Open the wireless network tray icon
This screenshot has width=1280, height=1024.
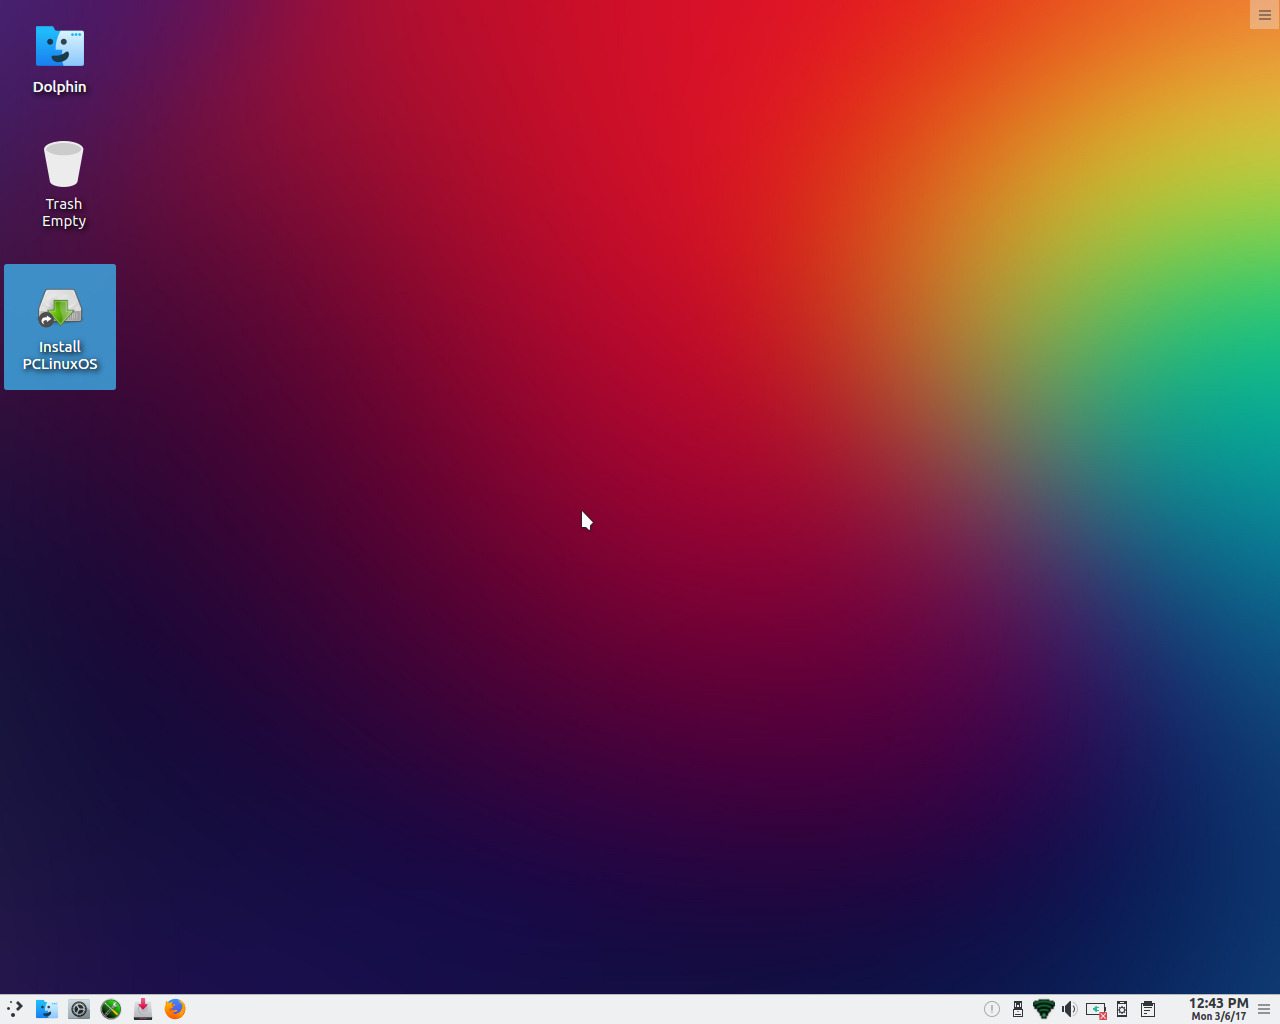(x=1044, y=1009)
